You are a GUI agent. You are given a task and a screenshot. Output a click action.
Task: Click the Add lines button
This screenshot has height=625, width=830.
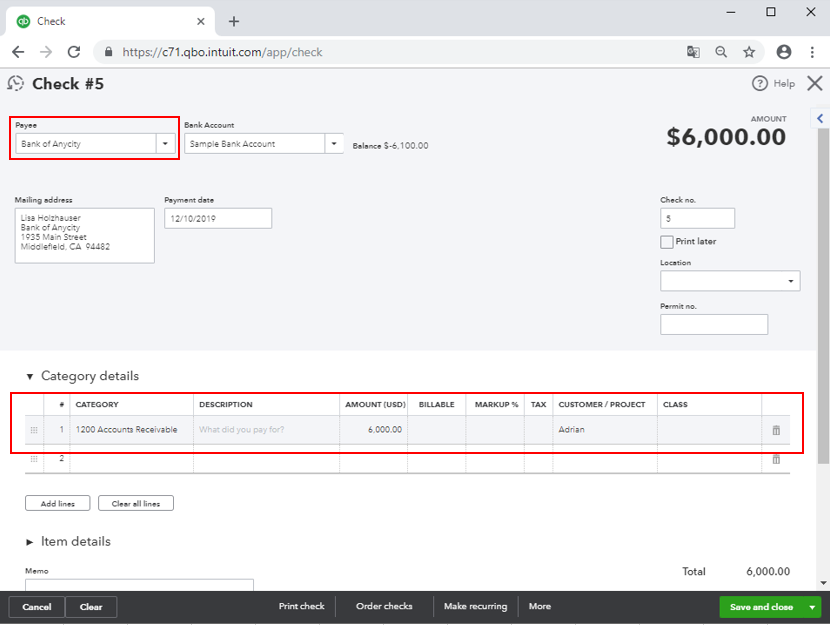click(x=57, y=503)
